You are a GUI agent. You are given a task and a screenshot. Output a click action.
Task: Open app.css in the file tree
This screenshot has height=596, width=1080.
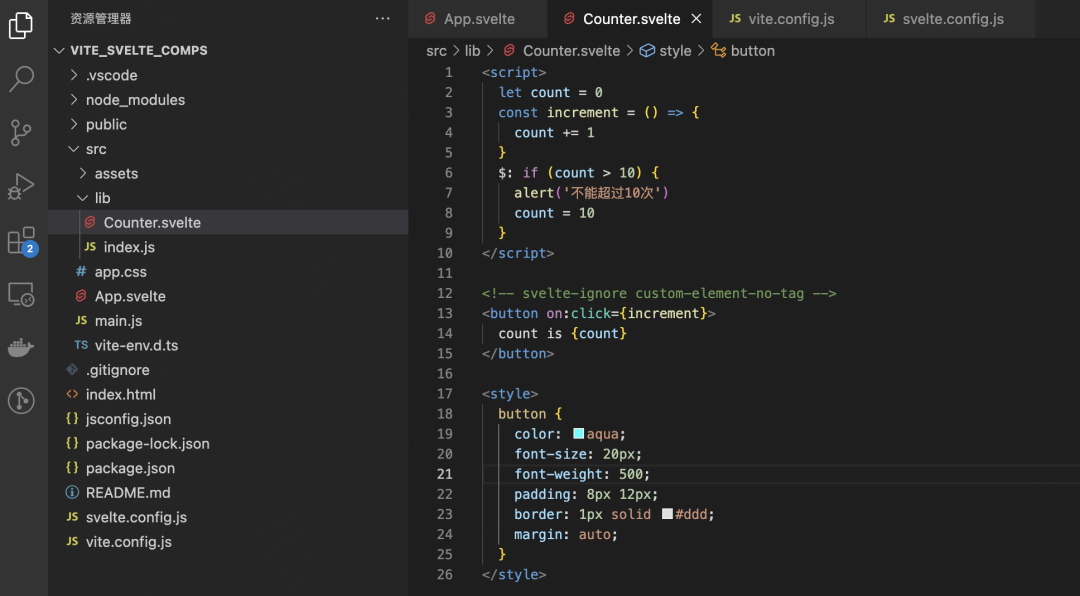tap(228, 271)
